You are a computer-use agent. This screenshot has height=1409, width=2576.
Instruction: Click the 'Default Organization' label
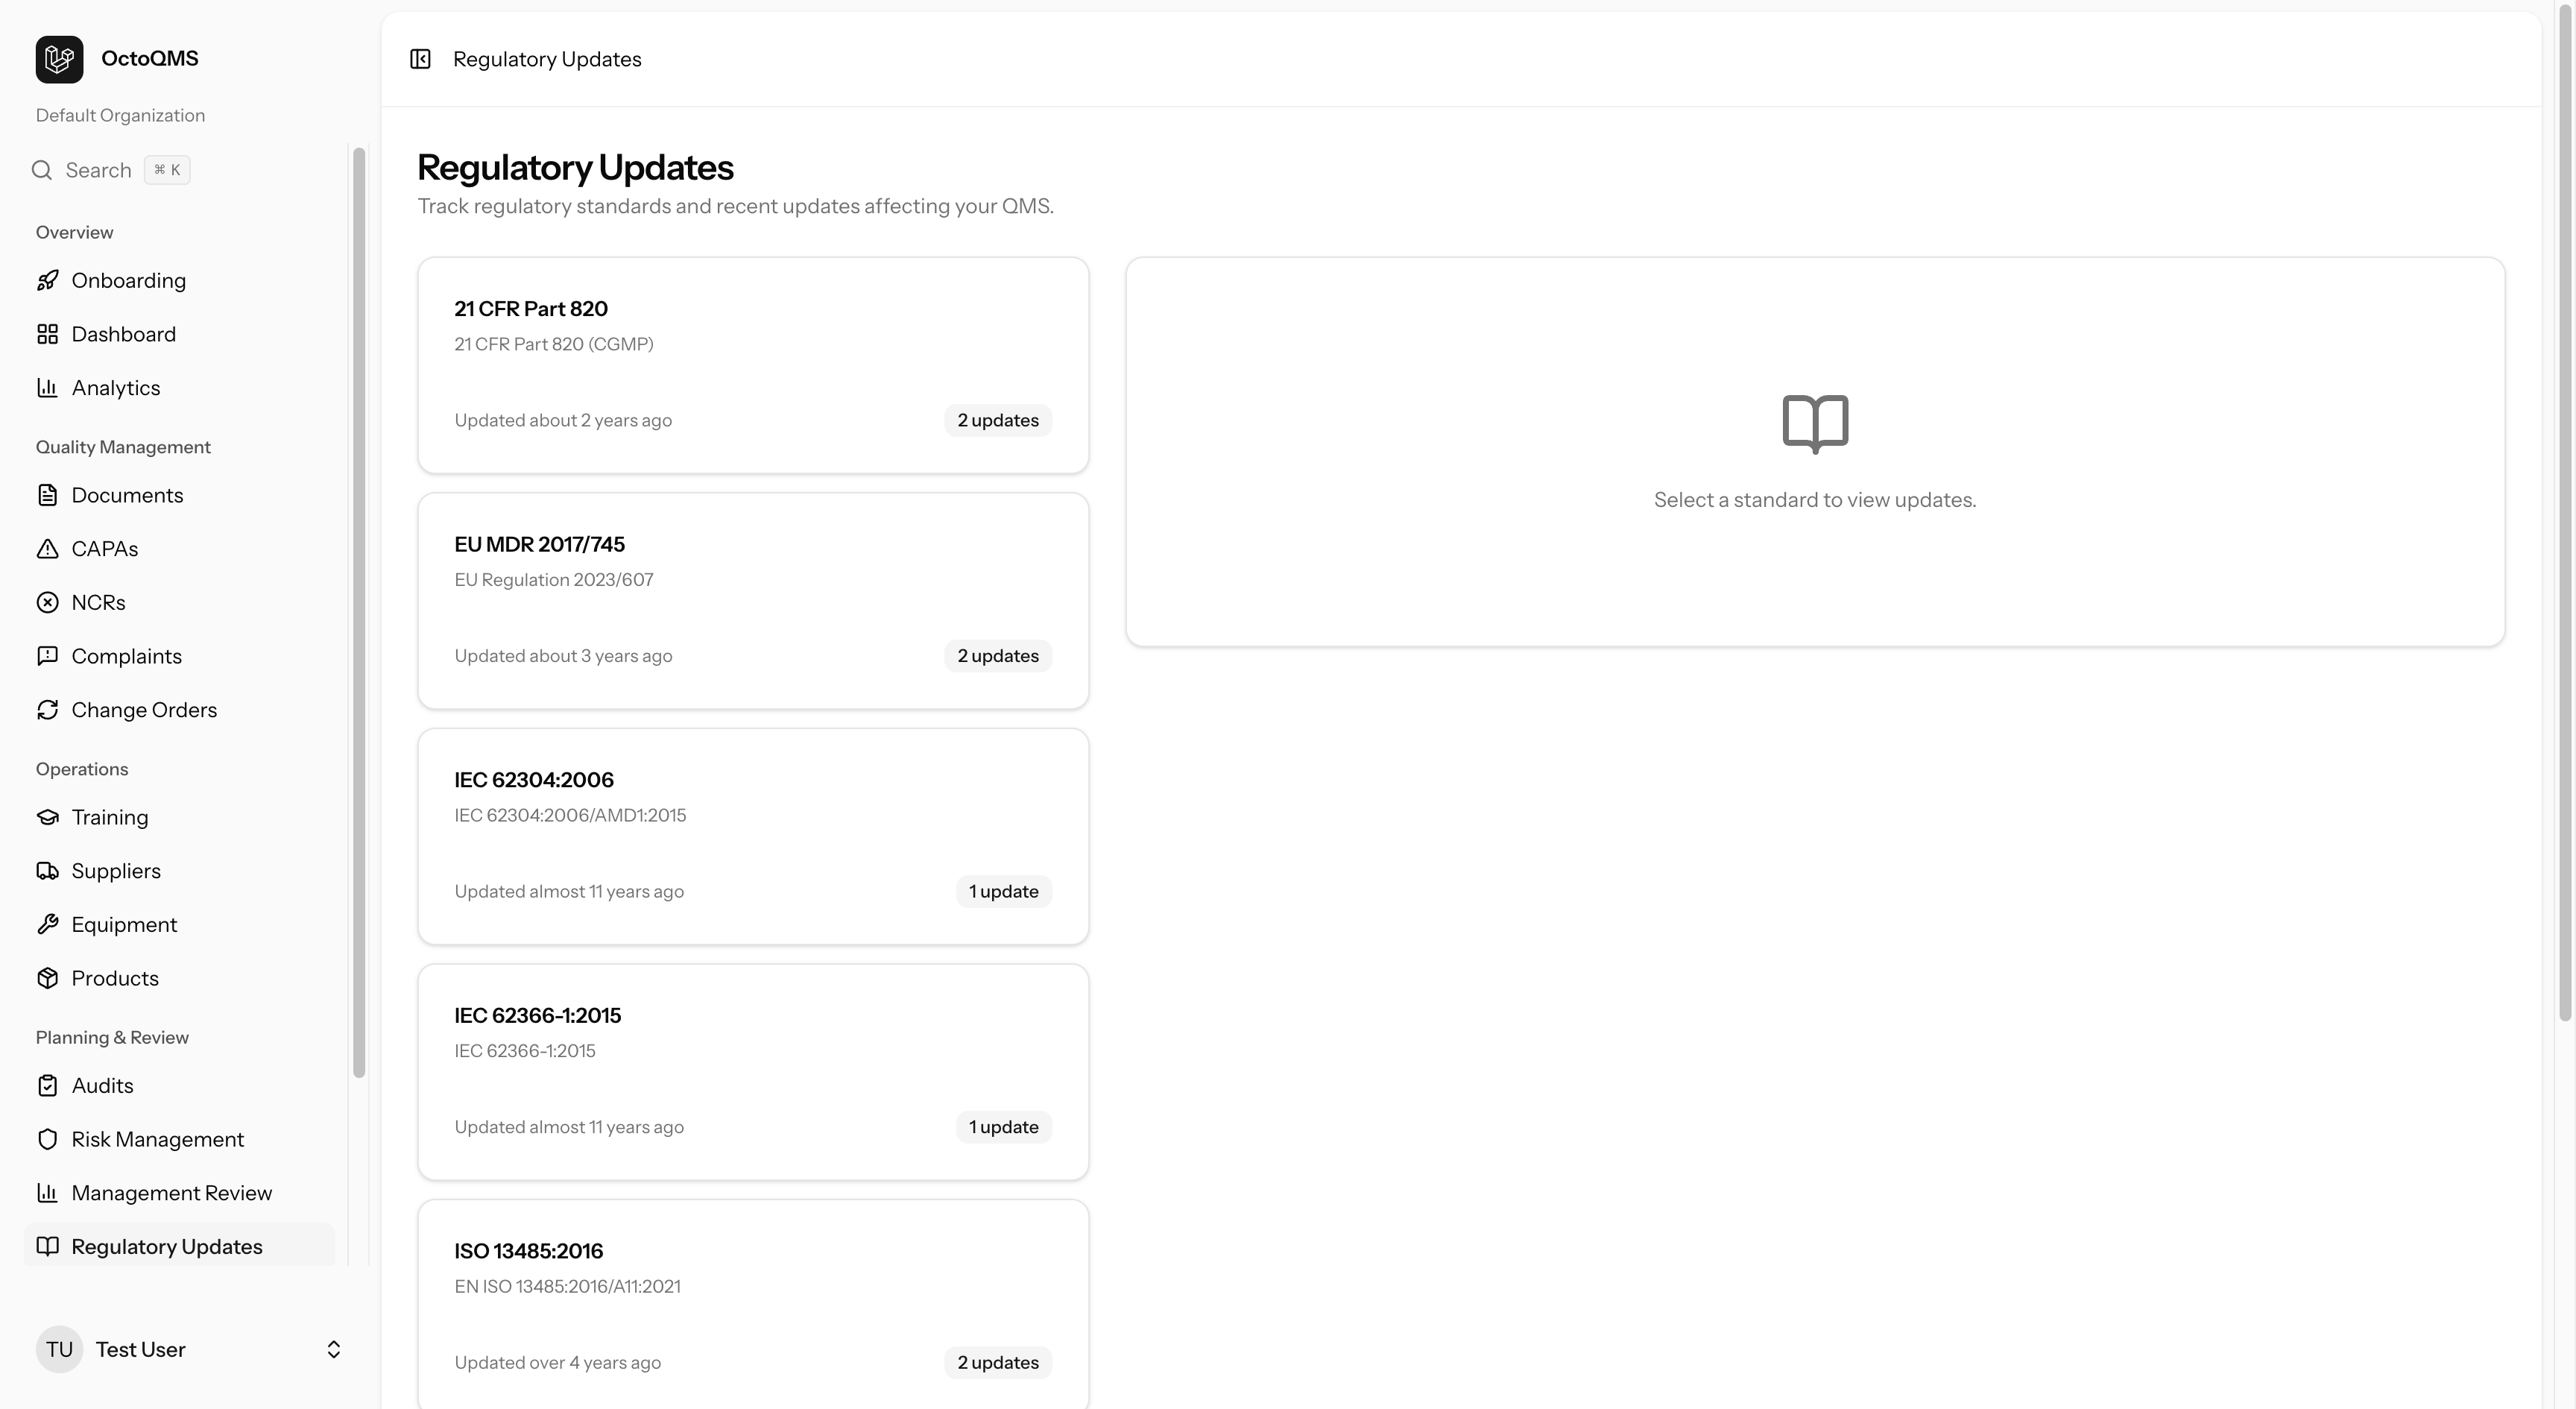120,115
